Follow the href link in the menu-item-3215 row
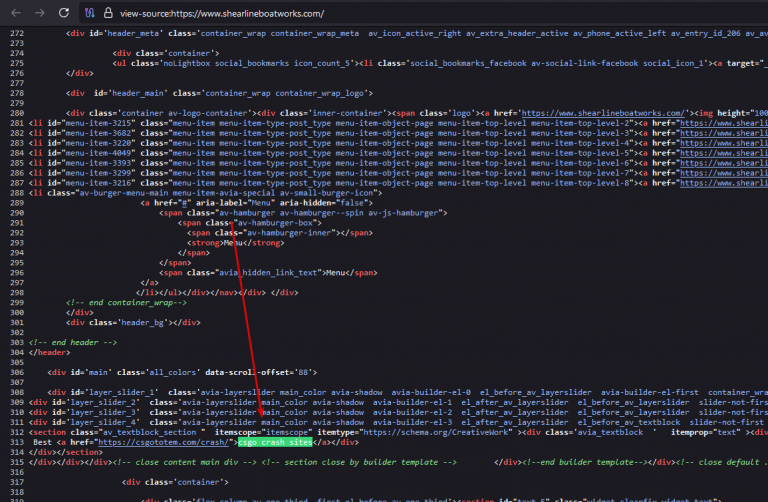Image resolution: width=768 pixels, height=502 pixels. (x=723, y=123)
